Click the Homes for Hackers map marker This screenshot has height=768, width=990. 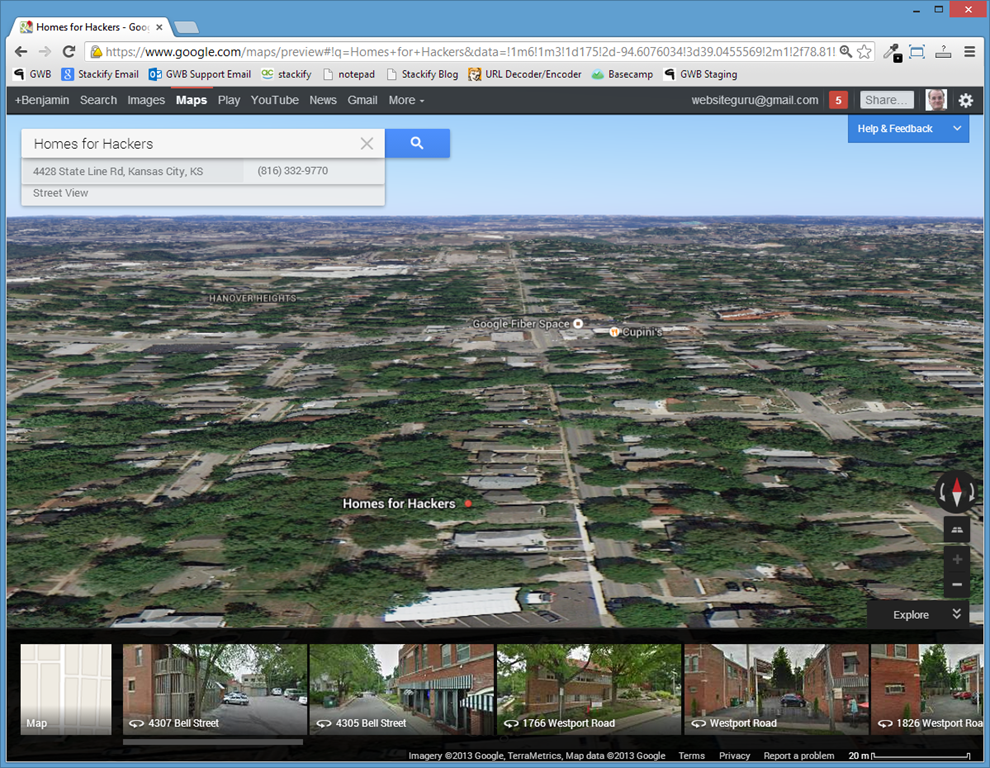[x=468, y=503]
